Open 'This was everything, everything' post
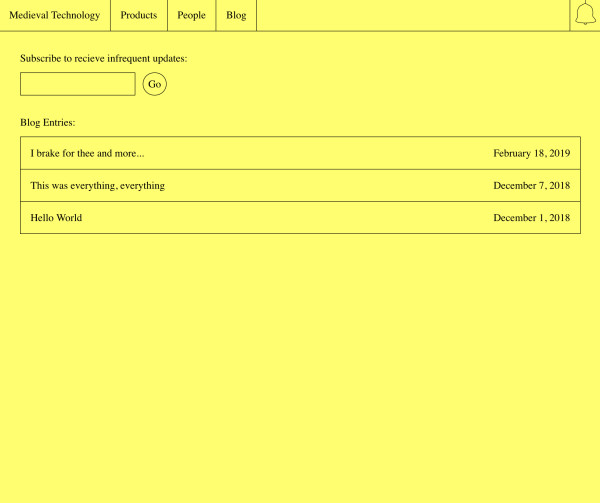This screenshot has height=503, width=600. 97,185
